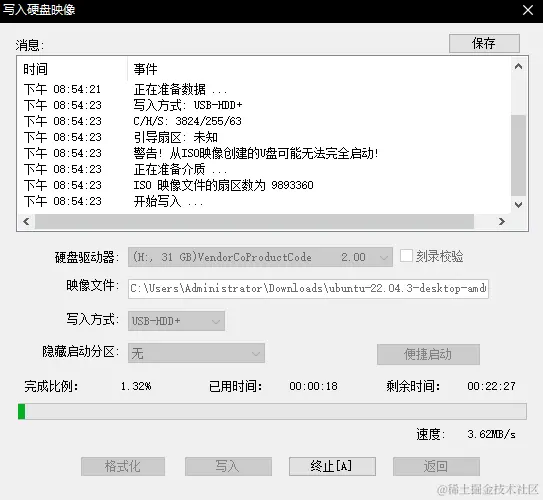Click the vertical scrollbar thumb in messages
Image resolution: width=543 pixels, height=500 pixels.
tap(518, 155)
